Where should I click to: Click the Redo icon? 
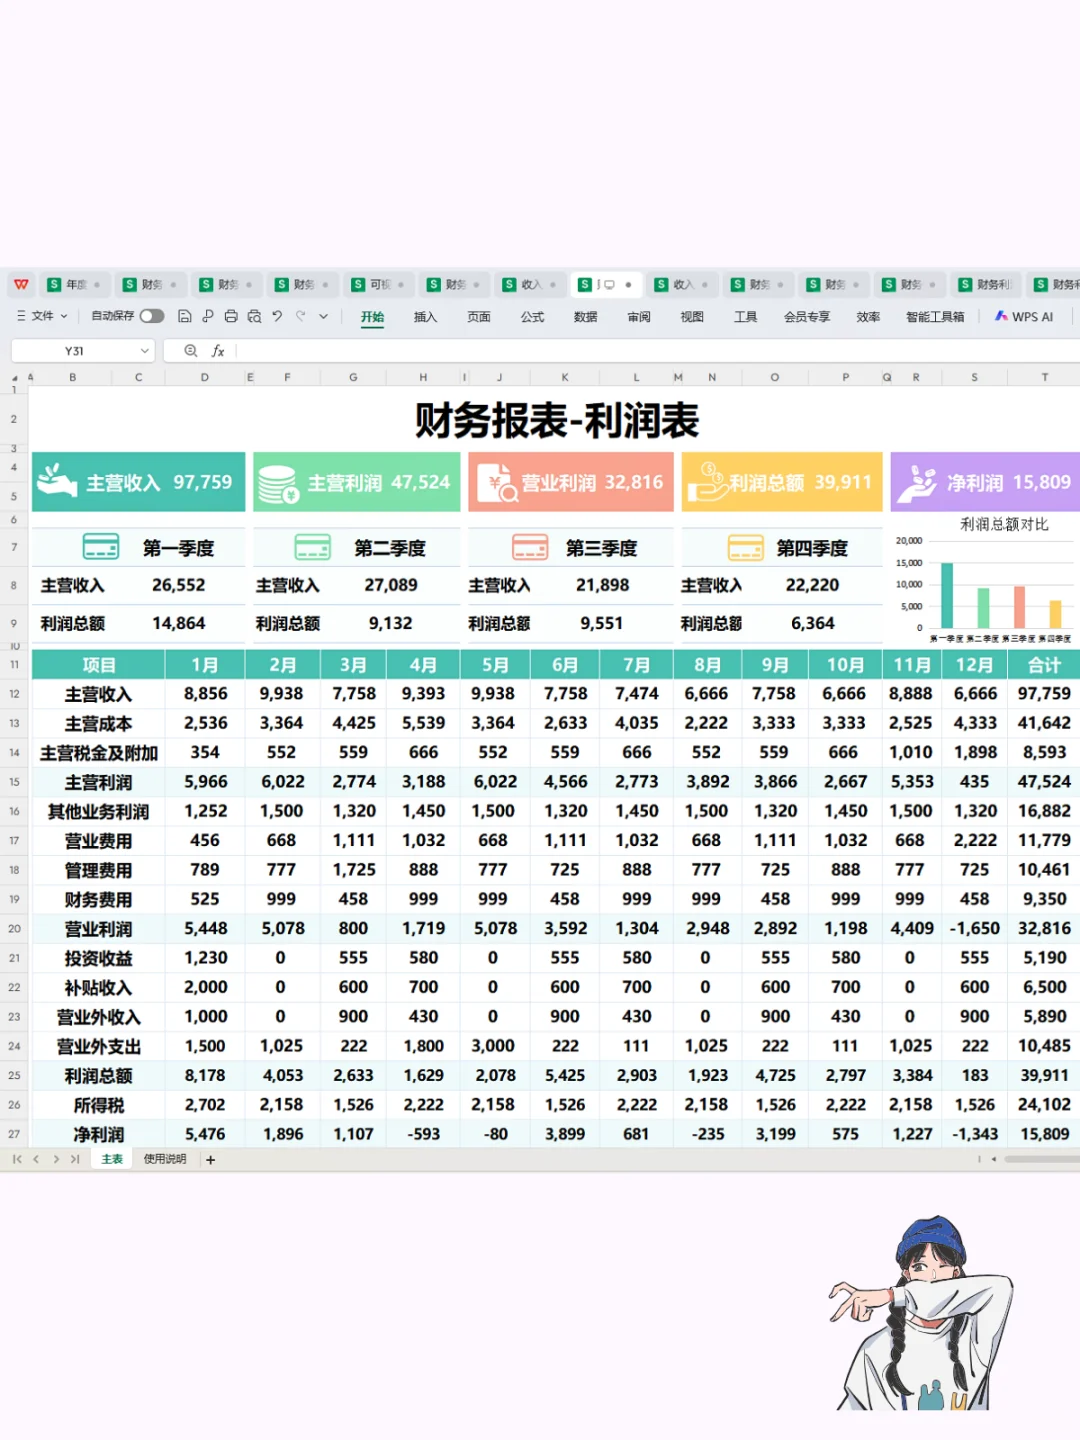pos(300,315)
